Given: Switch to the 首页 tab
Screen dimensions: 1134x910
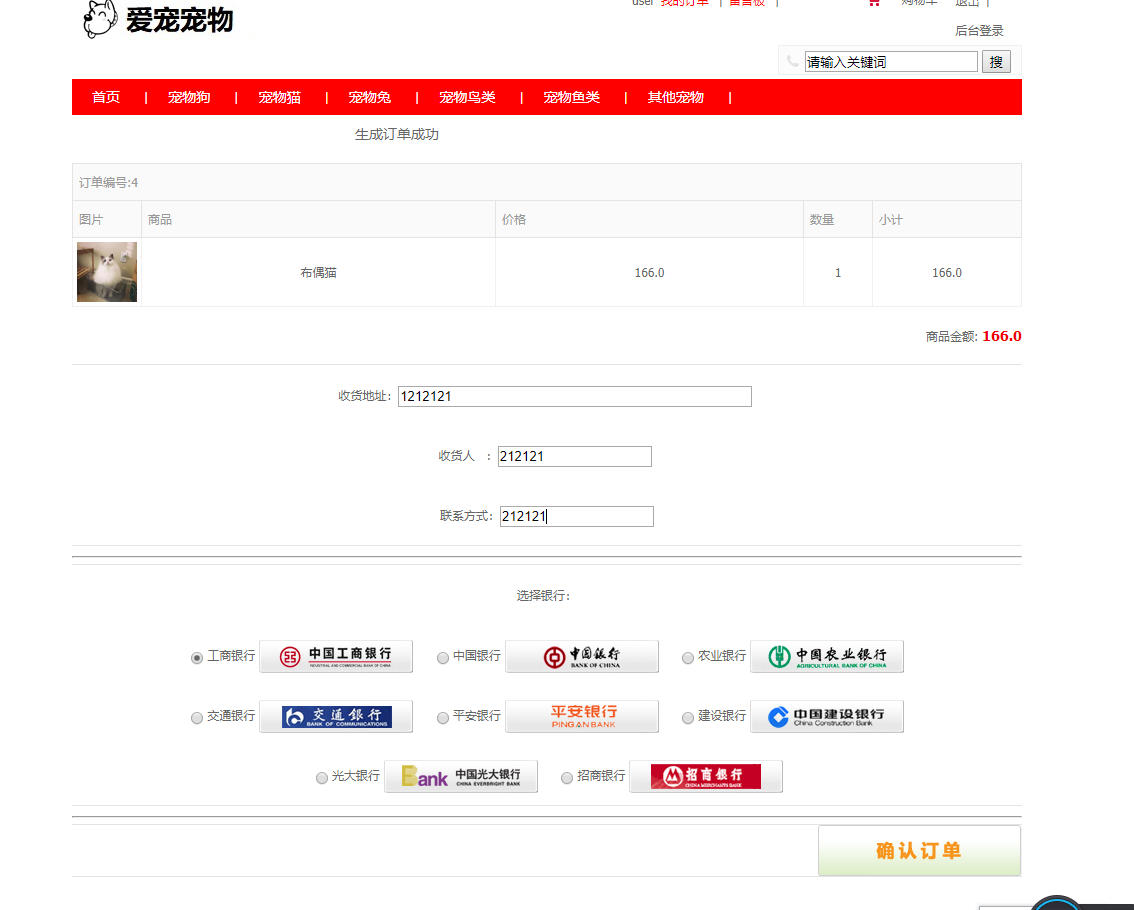Looking at the screenshot, I should [106, 97].
